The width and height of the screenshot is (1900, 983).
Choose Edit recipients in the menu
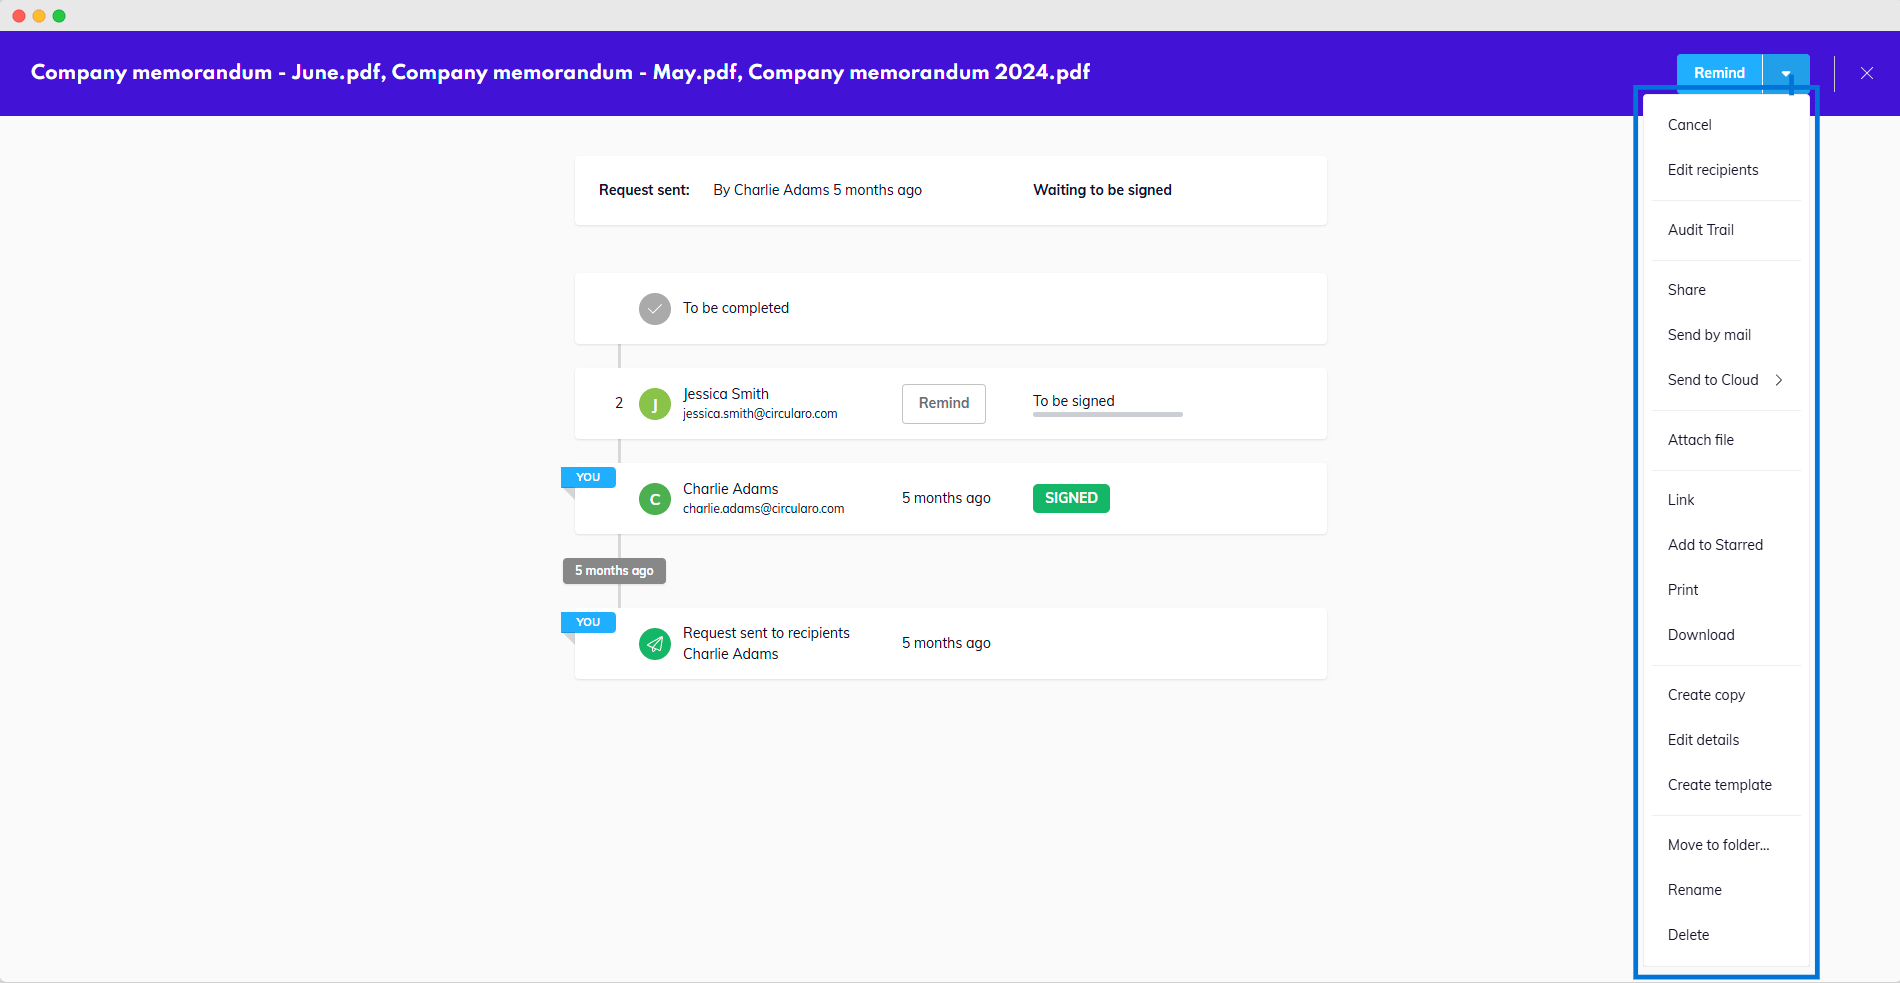coord(1712,170)
